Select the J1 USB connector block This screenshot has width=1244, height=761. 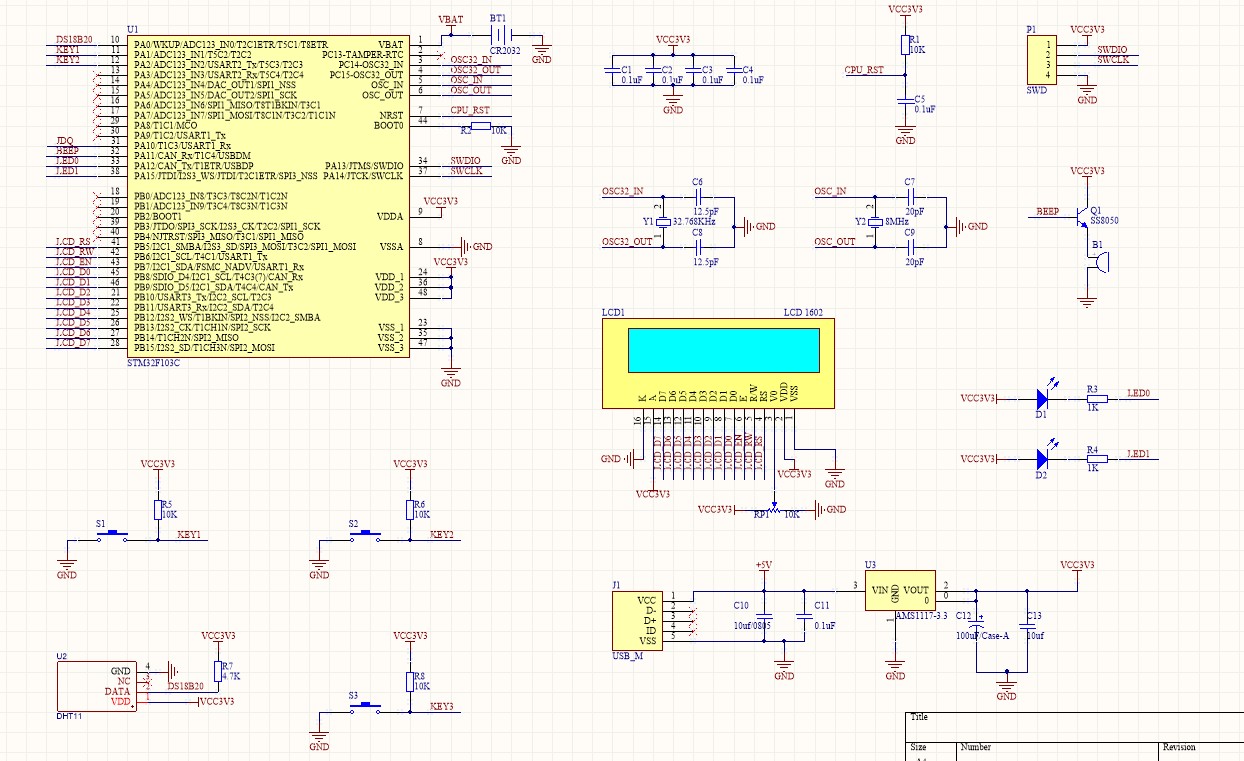tap(636, 620)
